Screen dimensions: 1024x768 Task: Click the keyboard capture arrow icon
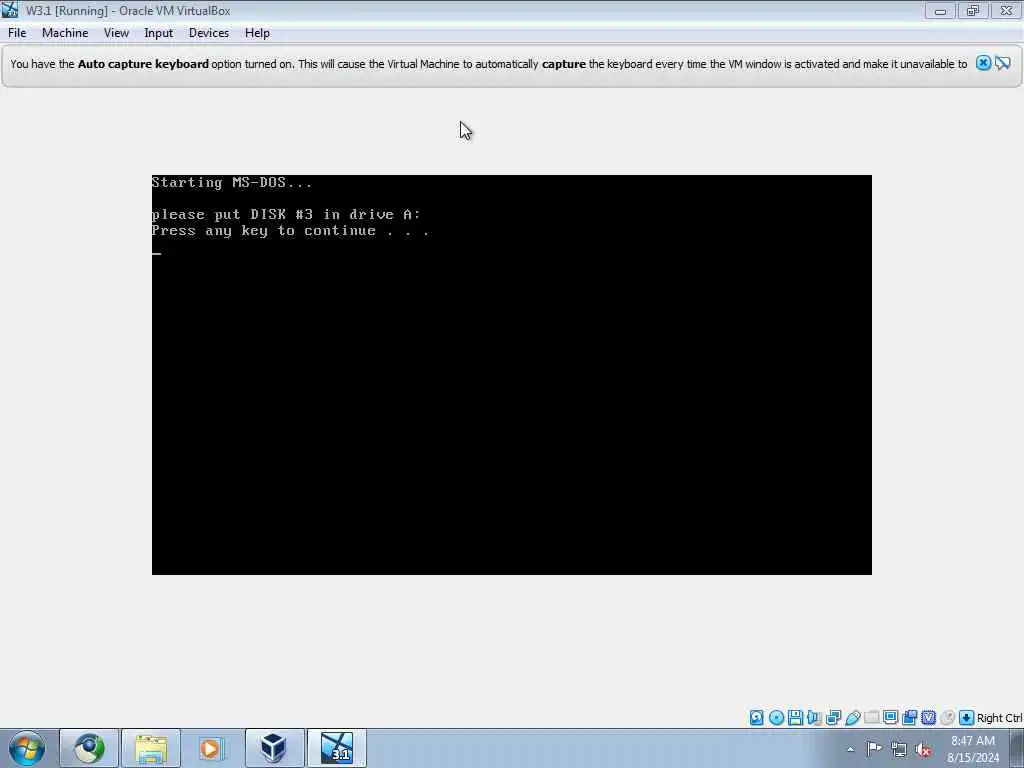(x=967, y=718)
